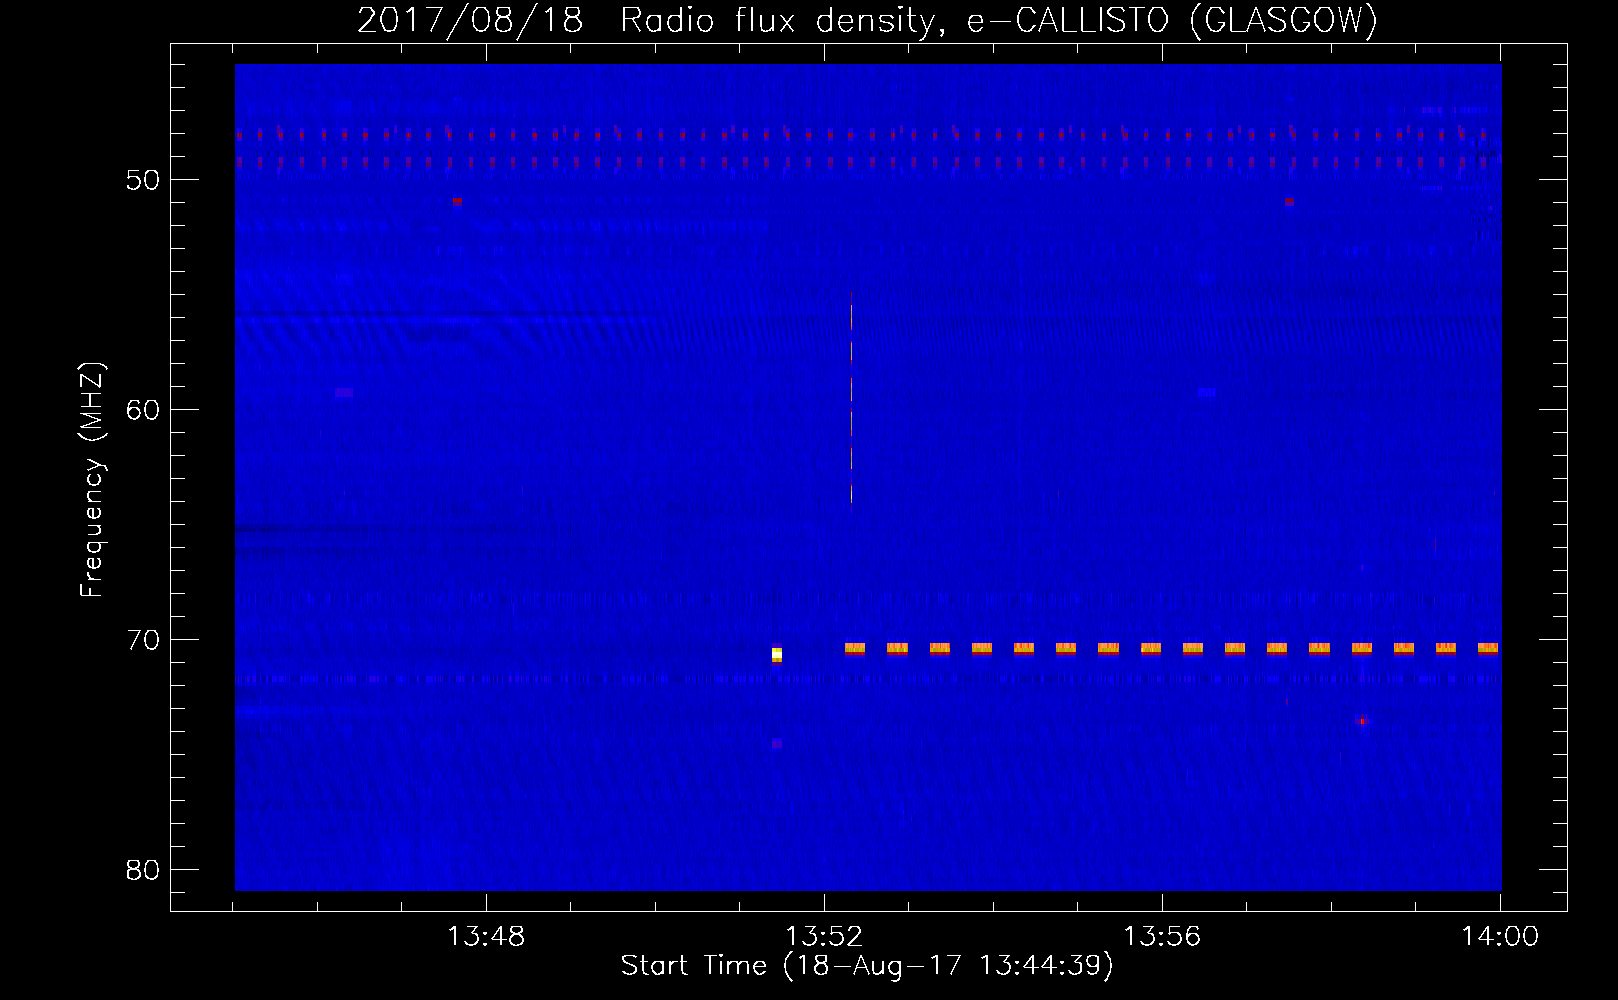Click the 14:00 time tick label
Screen dimensions: 1618x1000
click(x=1500, y=937)
